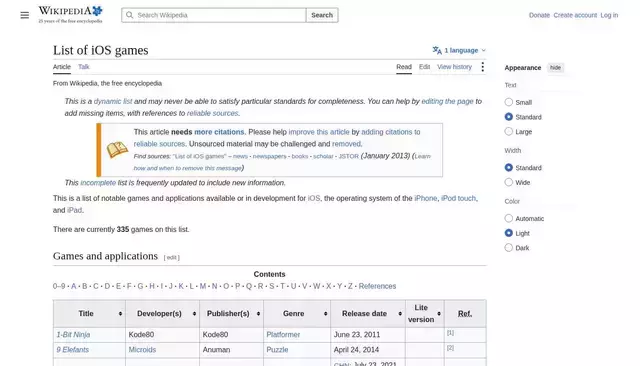Screen dimensions: 640x366
Task: Jump to letter Z in contents
Action: pos(350,286)
